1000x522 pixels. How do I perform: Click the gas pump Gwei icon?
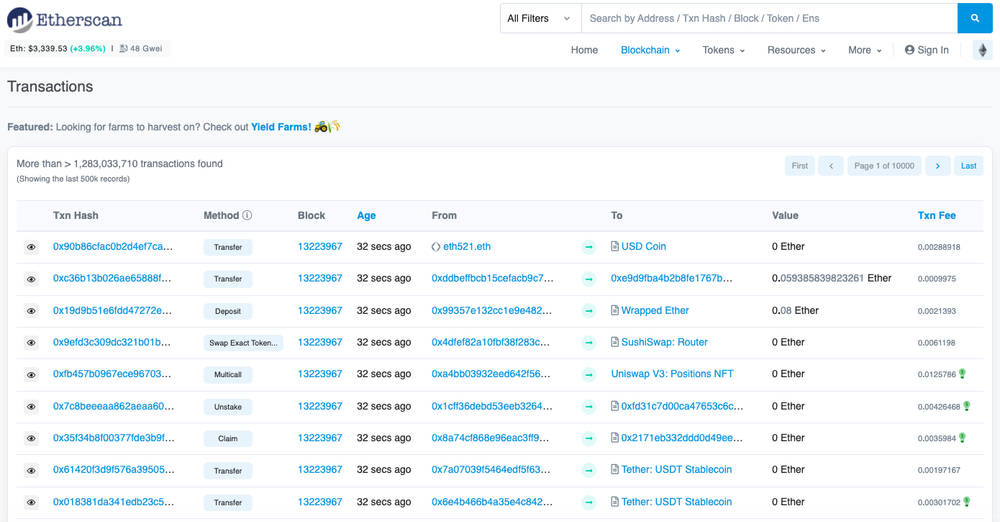[x=124, y=48]
